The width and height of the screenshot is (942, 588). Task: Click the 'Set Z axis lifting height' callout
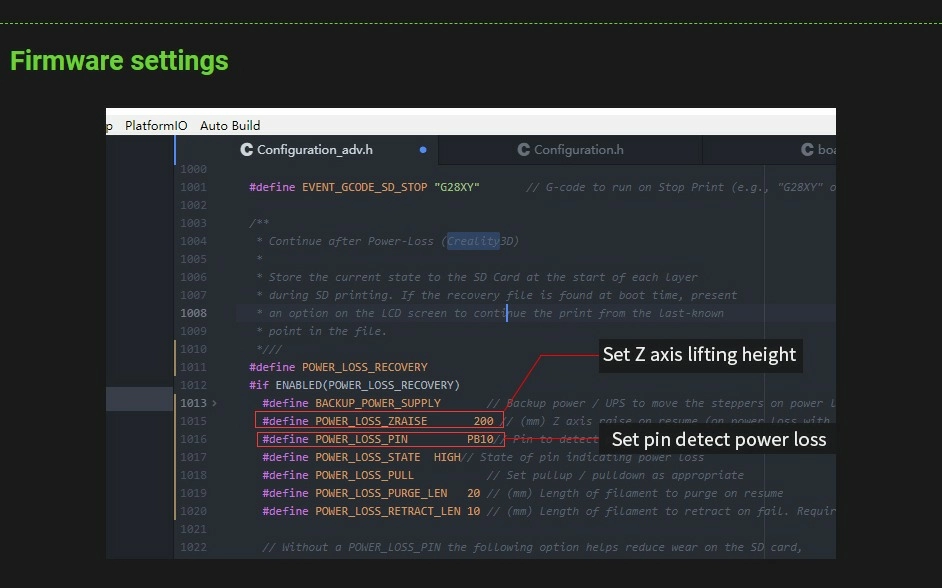pos(699,355)
